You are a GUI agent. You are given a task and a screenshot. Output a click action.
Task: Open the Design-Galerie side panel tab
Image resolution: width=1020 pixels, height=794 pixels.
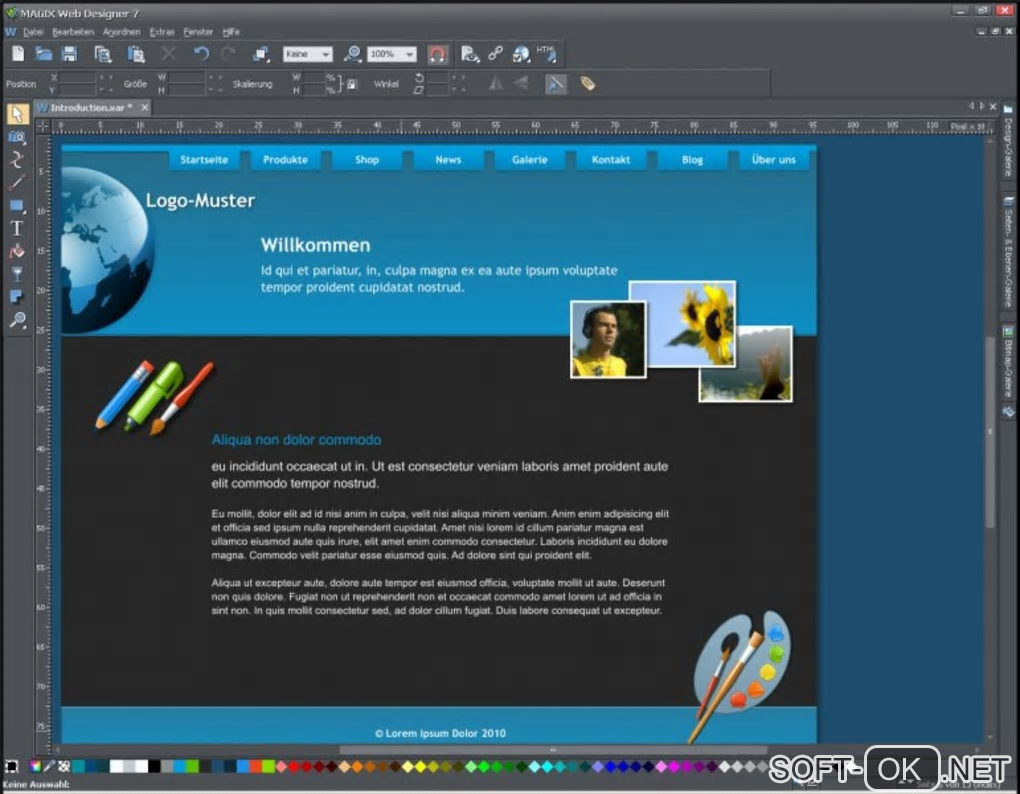click(x=1008, y=140)
